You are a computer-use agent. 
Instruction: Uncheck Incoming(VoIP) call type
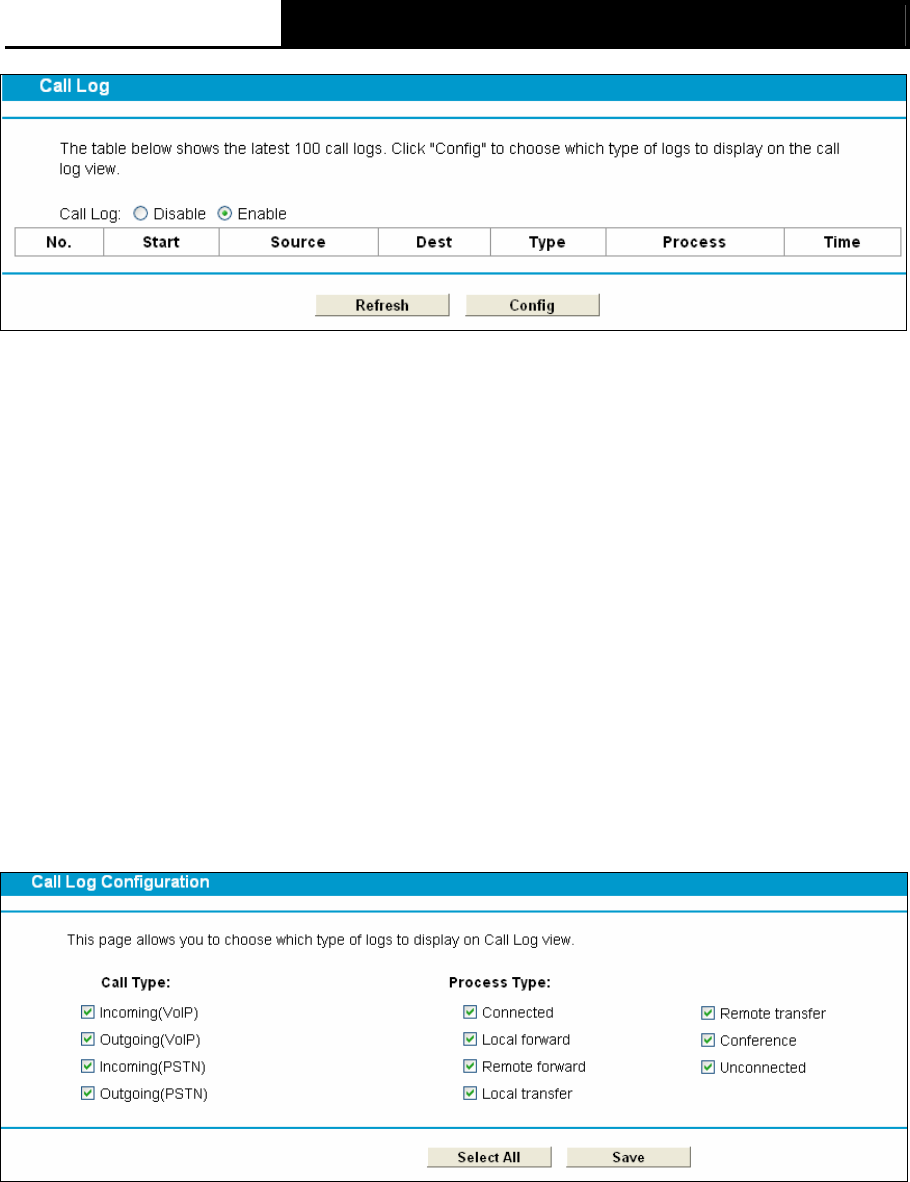pos(87,1012)
